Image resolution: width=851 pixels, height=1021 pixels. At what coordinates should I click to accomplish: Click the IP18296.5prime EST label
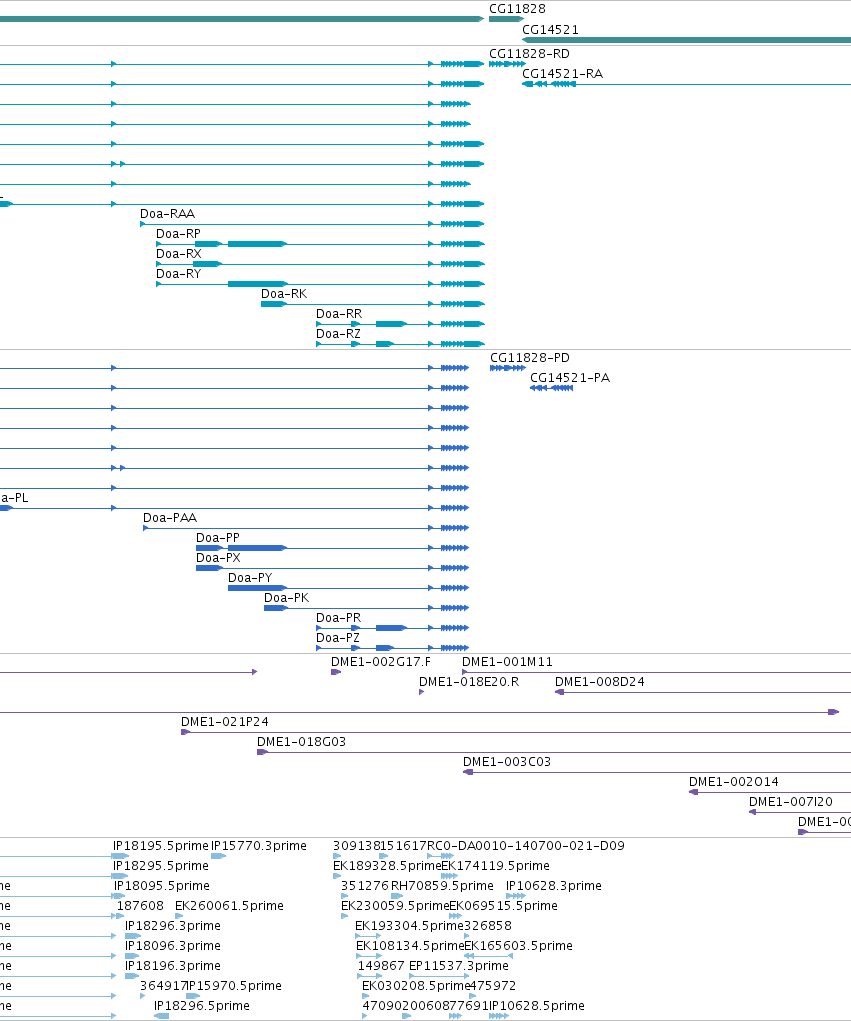(x=202, y=1005)
